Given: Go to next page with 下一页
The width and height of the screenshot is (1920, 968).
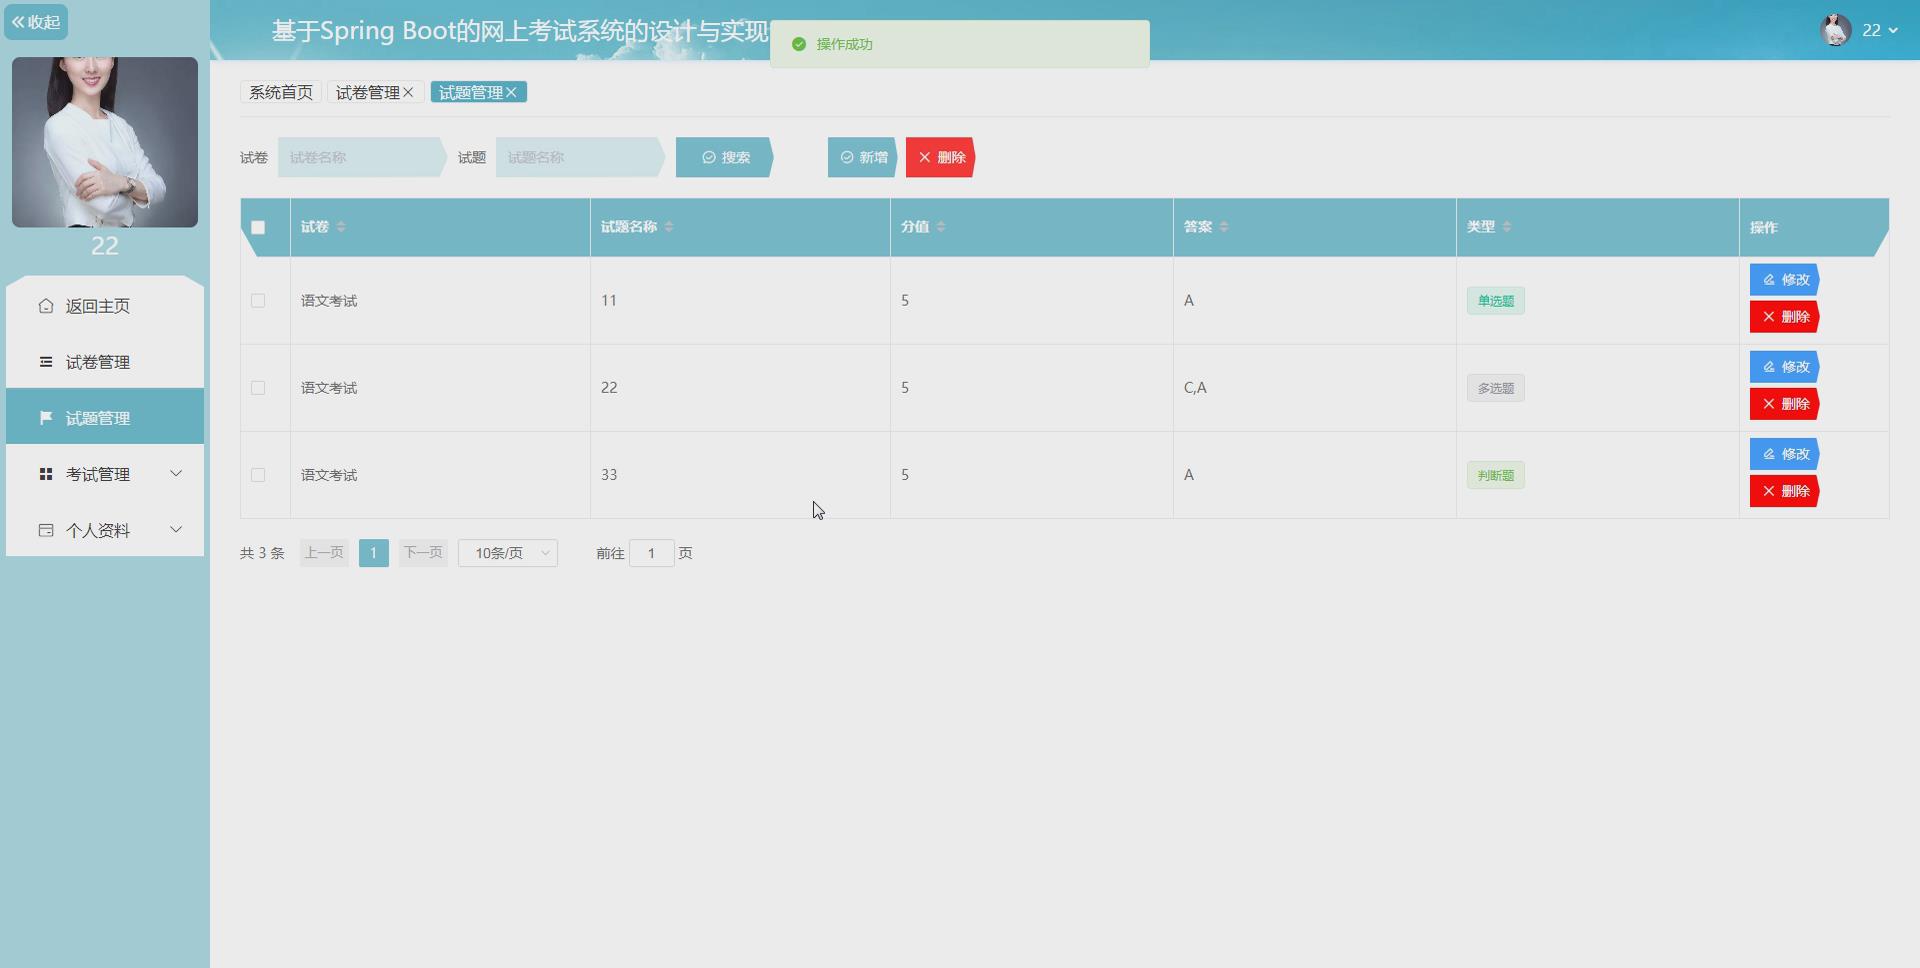Looking at the screenshot, I should [x=423, y=553].
